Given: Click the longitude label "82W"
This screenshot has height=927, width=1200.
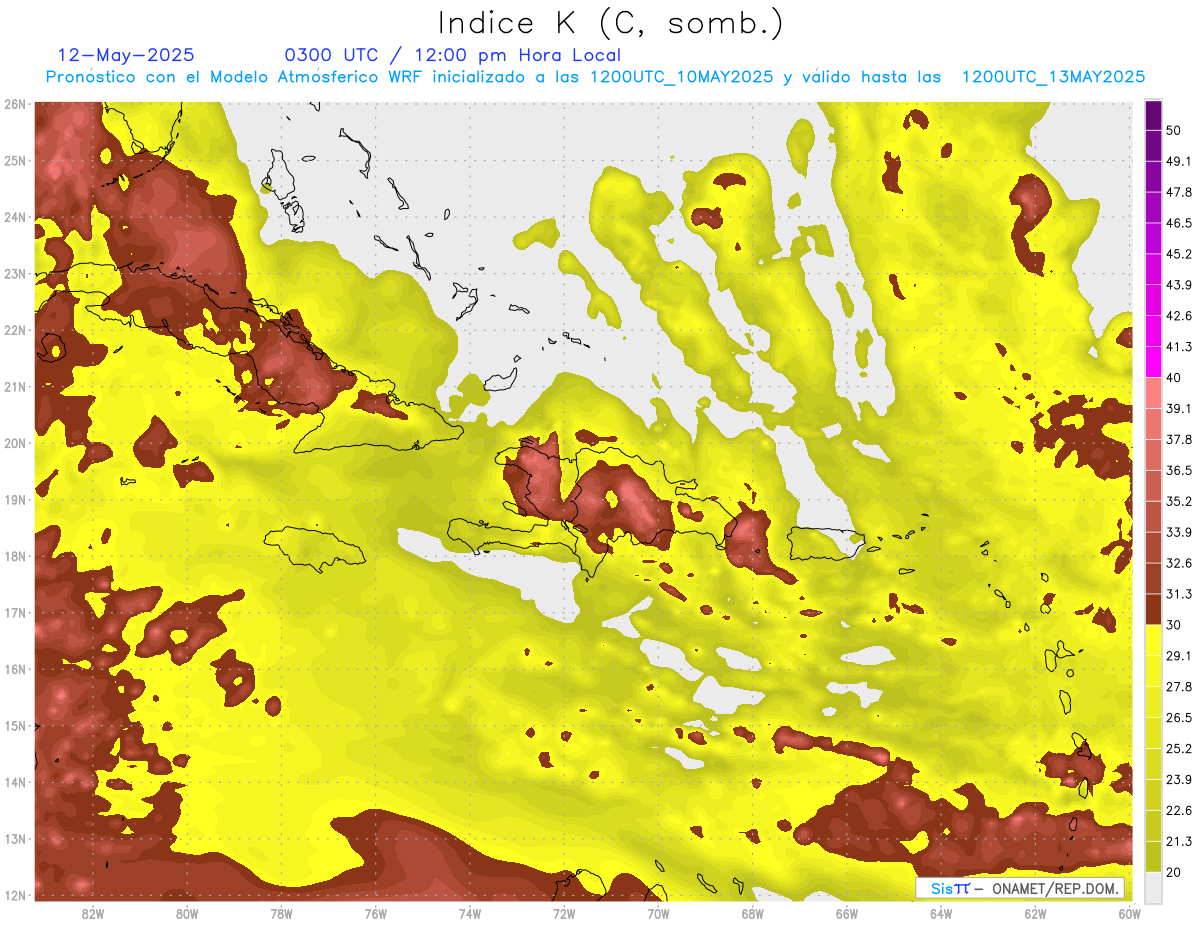Looking at the screenshot, I should 93,914.
